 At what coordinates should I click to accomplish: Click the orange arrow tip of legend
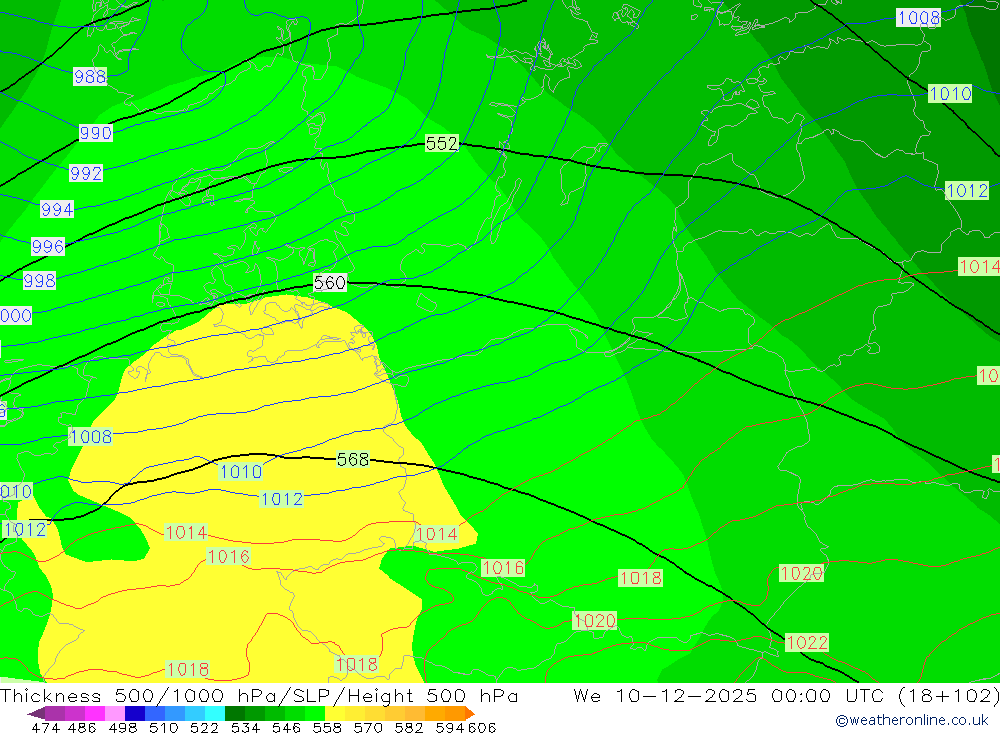click(x=470, y=713)
